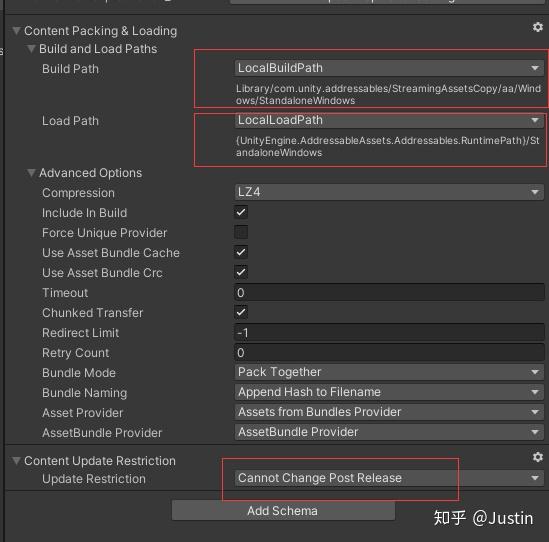
Task: Click the Use Asset Bundle Cache label
Action: [x=111, y=253]
